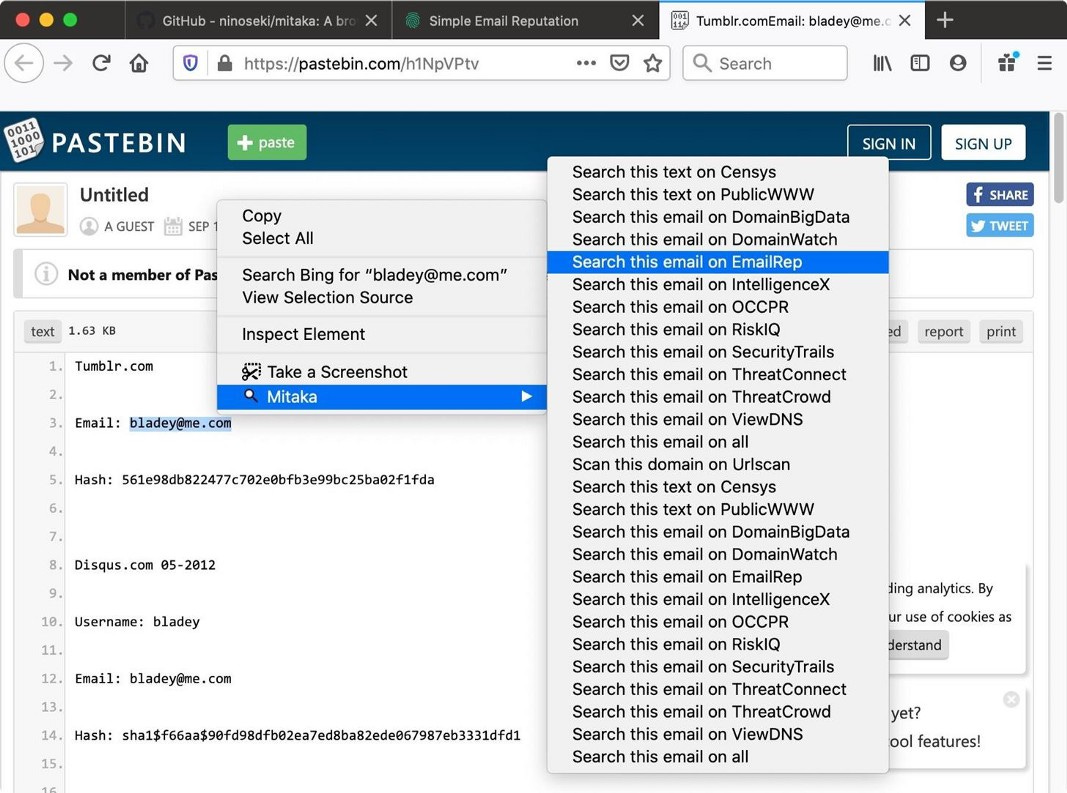
Task: Open the Library icon in toolbar
Action: [882, 63]
